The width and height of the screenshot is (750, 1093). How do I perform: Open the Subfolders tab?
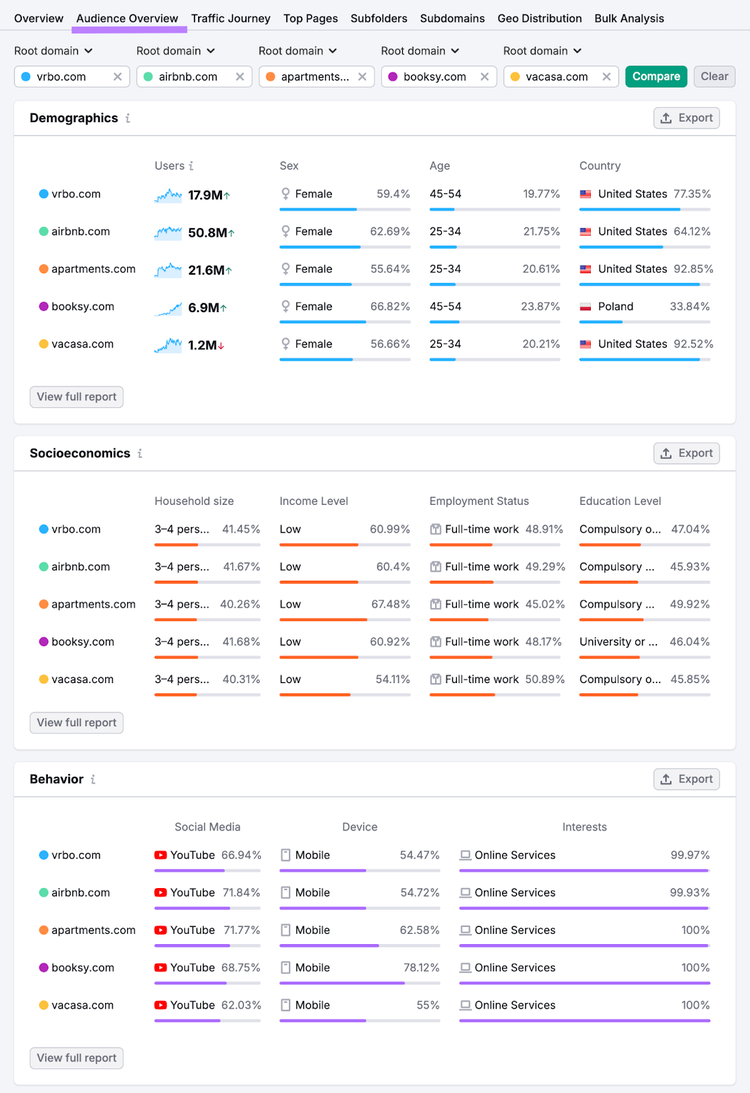[x=378, y=19]
